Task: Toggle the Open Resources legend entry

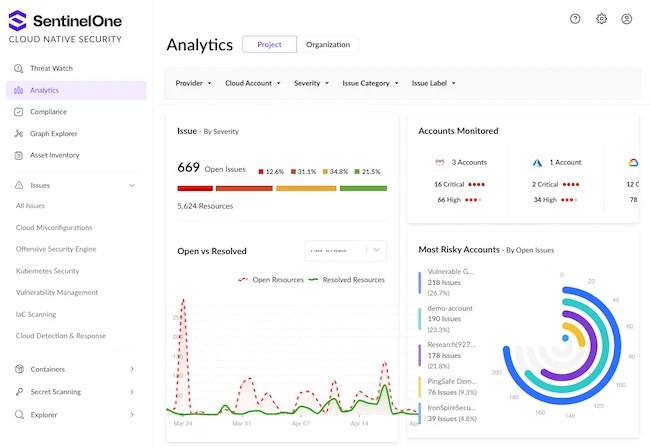Action: coord(271,280)
